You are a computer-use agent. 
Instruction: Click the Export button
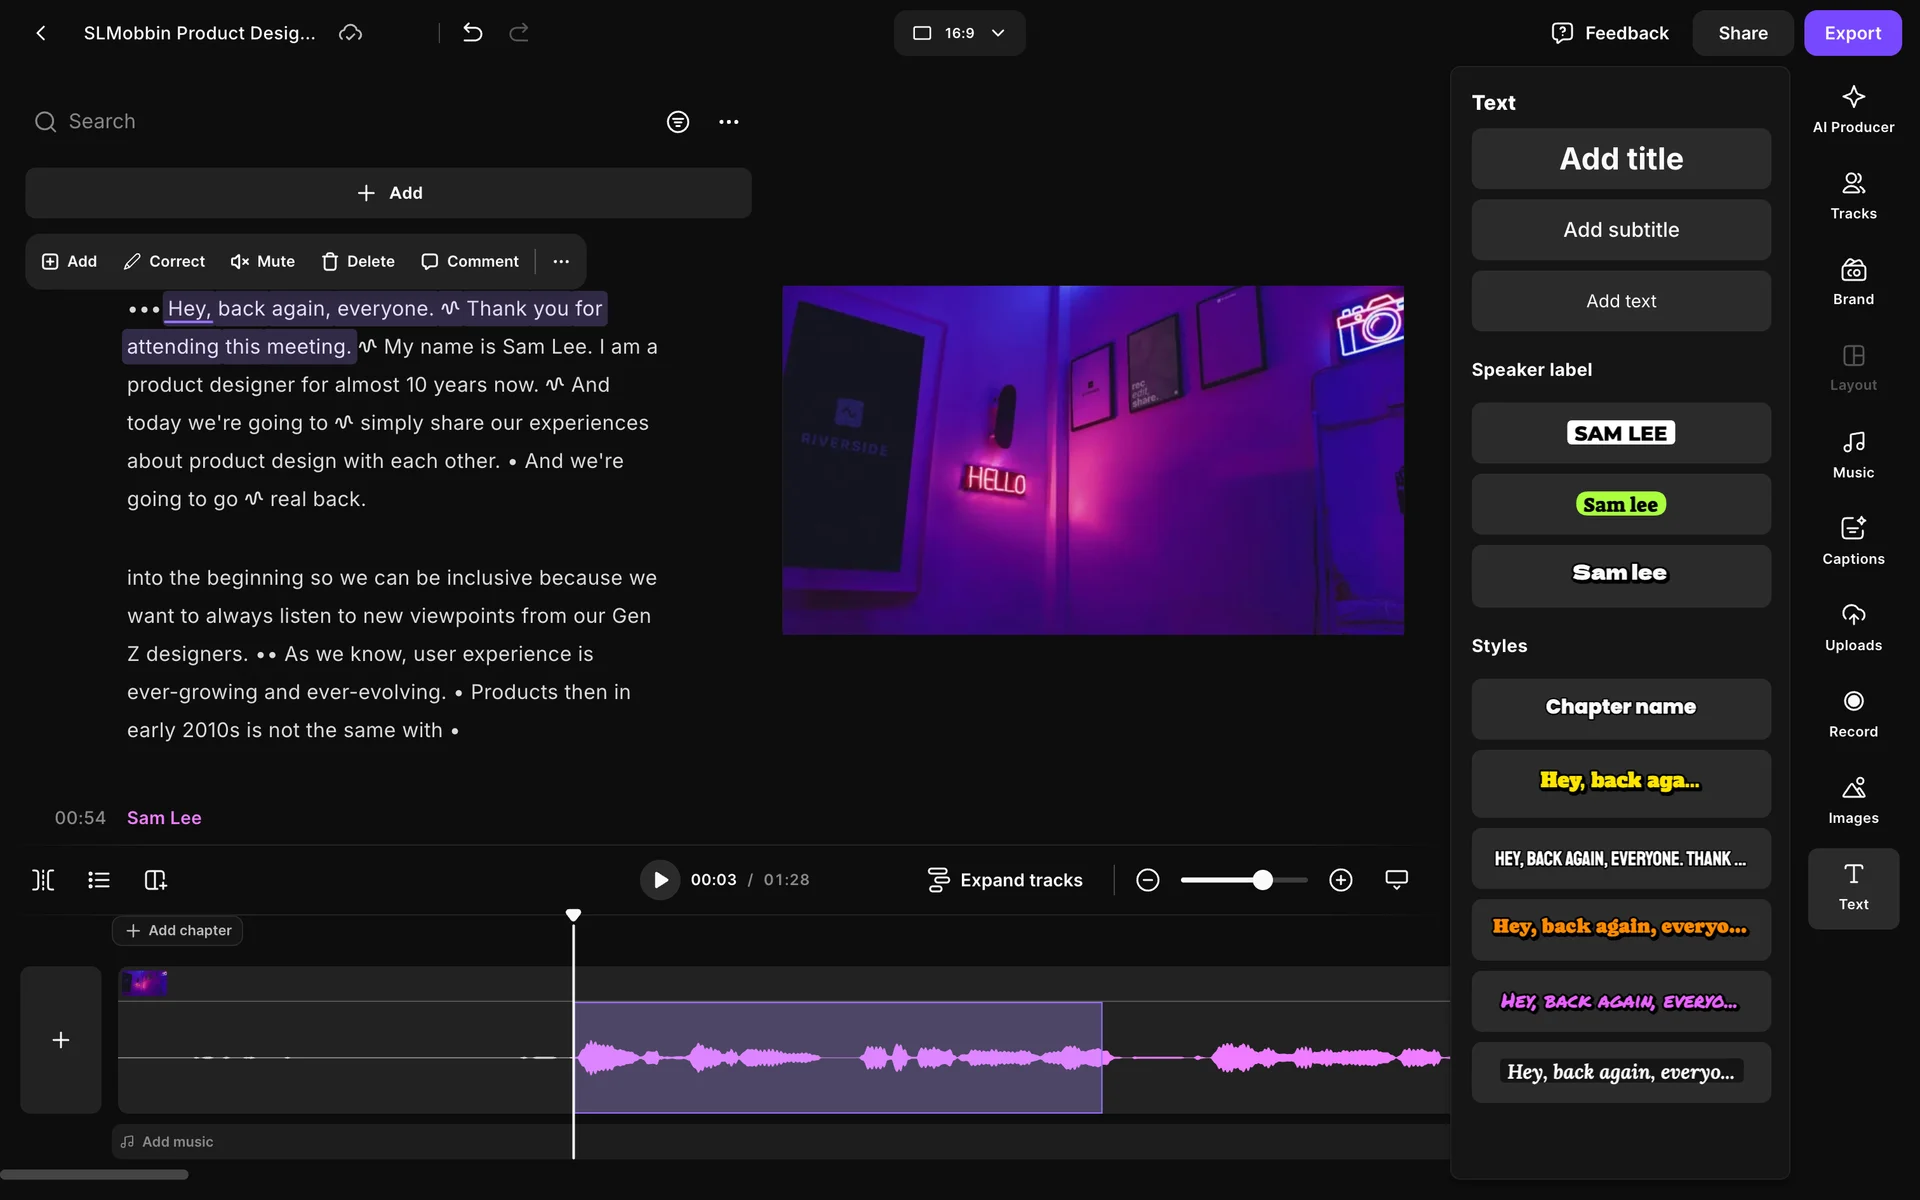1851,33
